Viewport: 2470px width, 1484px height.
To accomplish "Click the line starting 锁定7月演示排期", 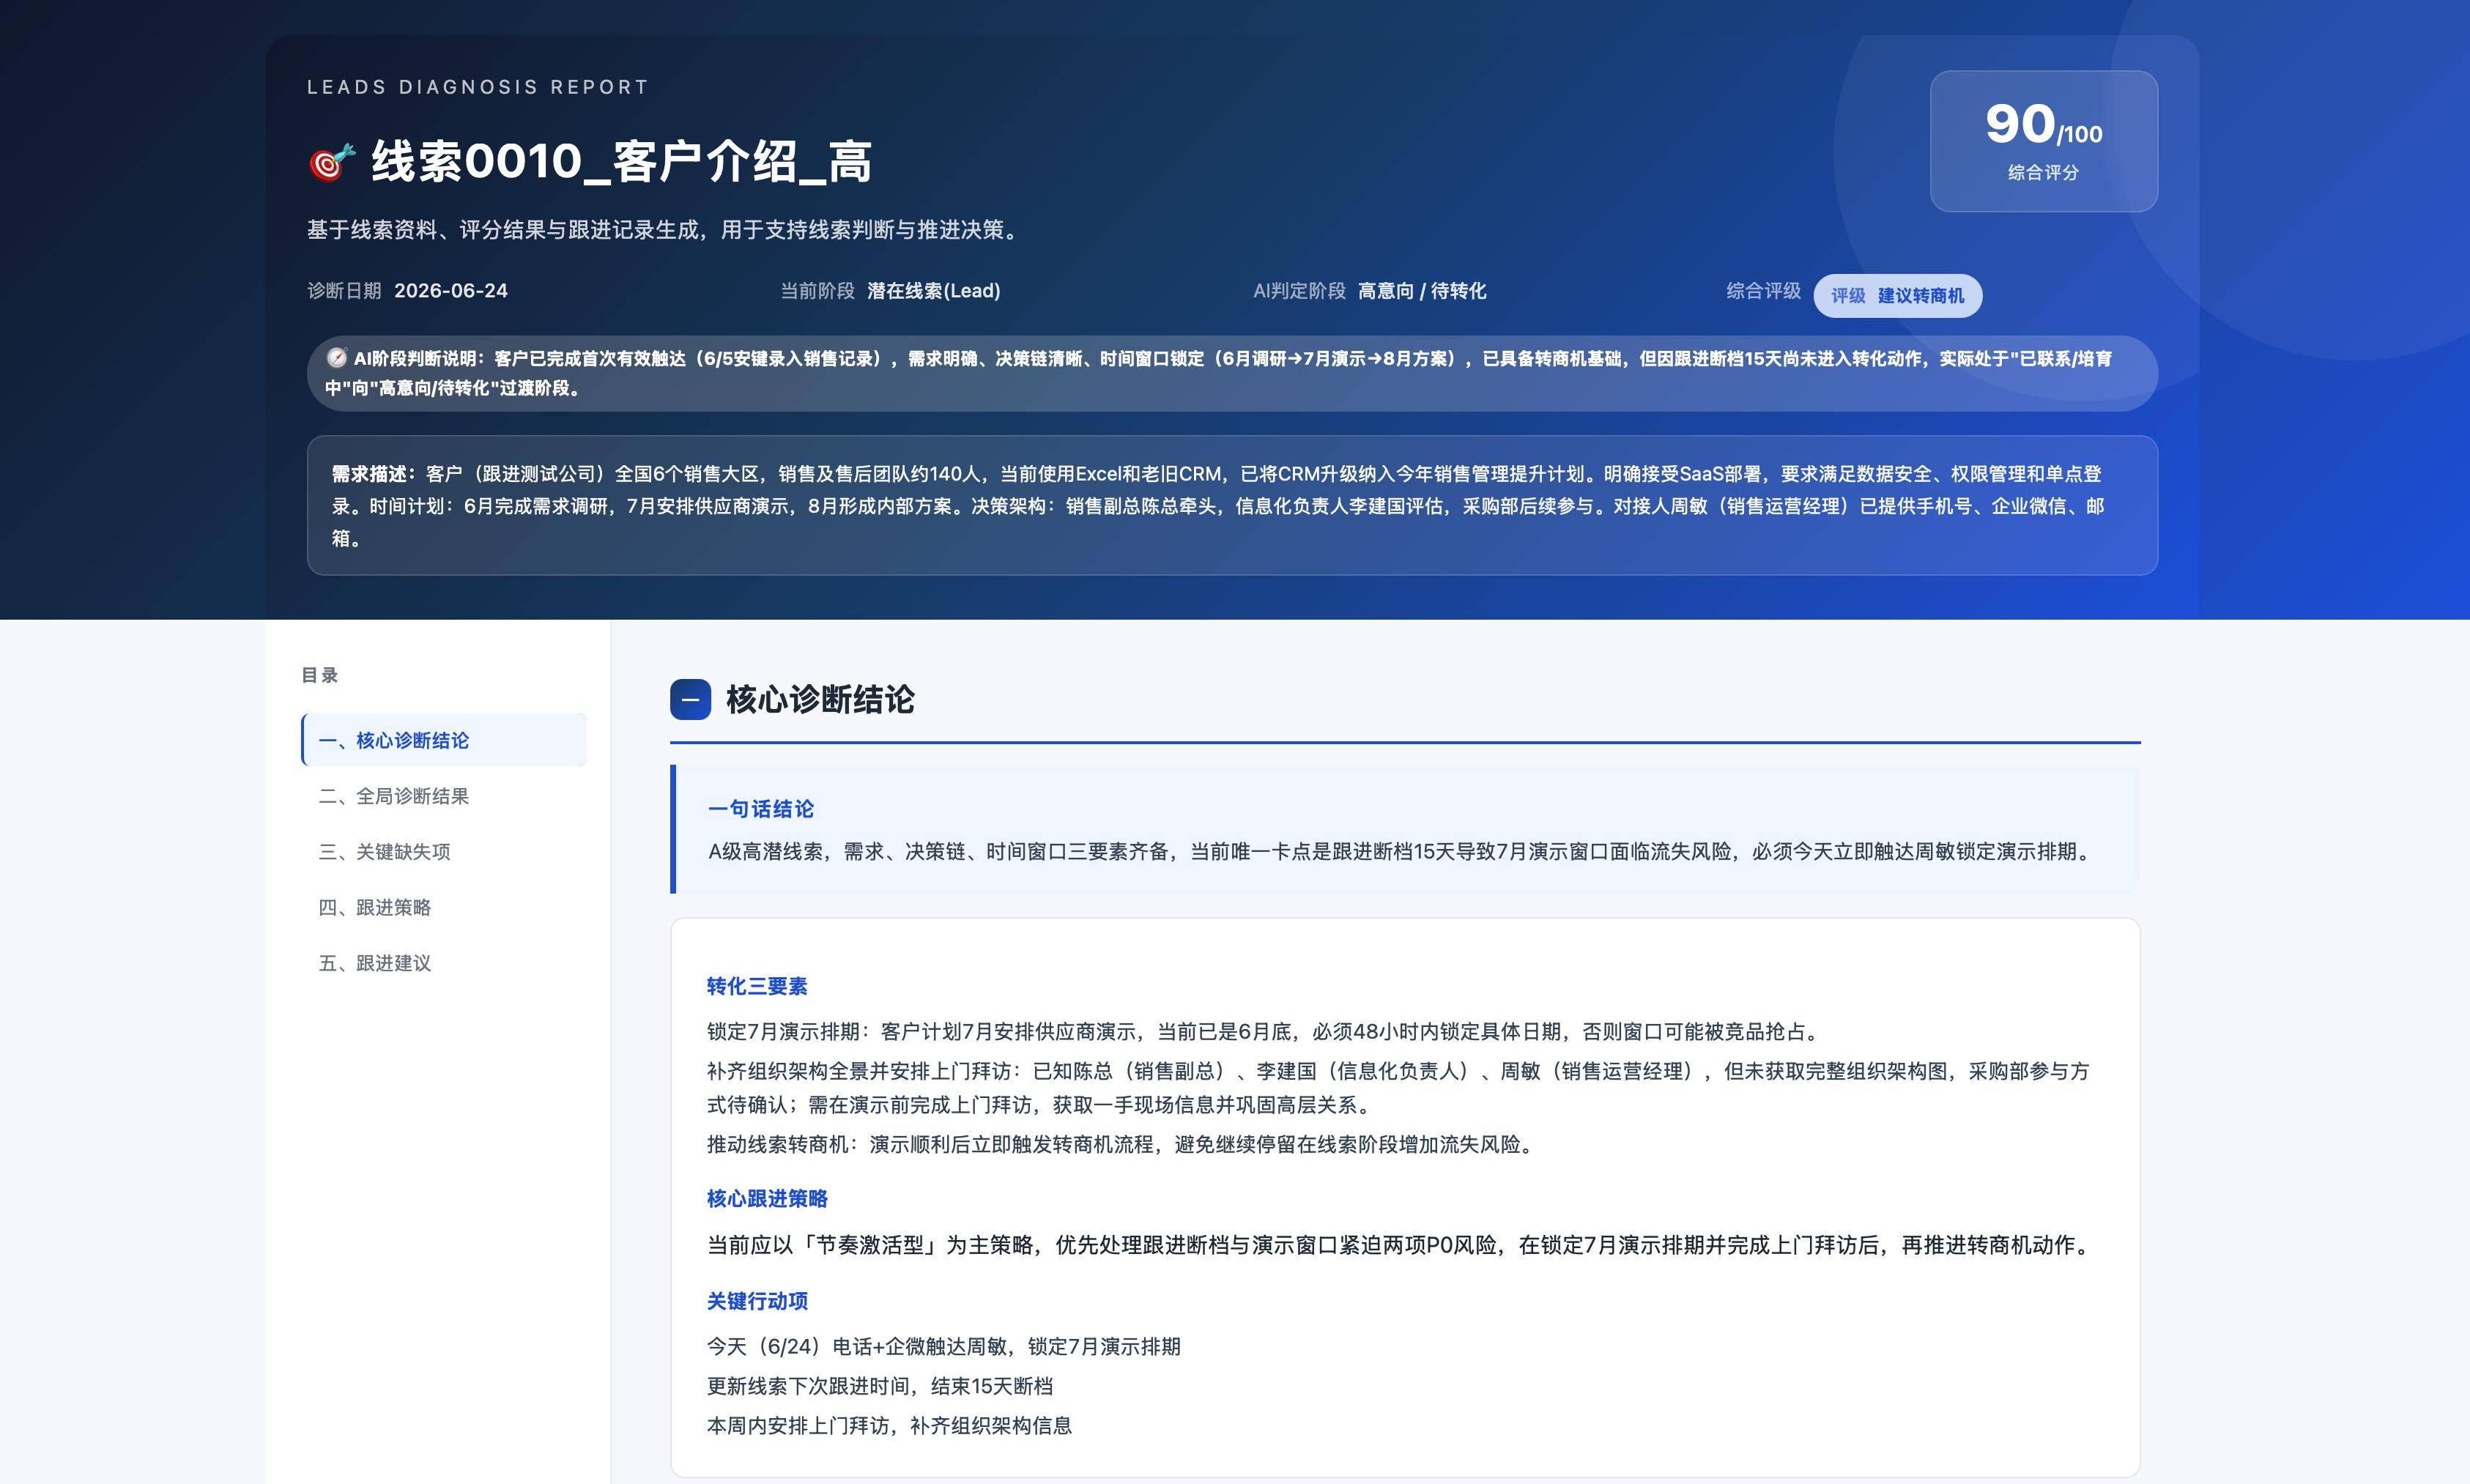I will coord(1265,1031).
